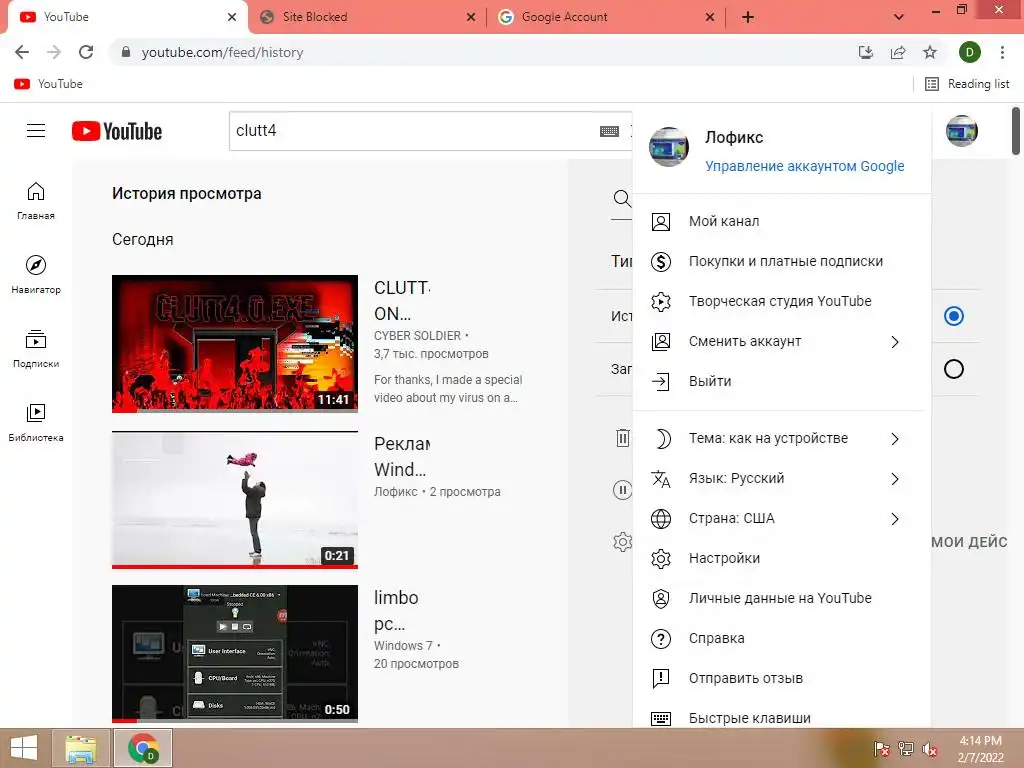The width and height of the screenshot is (1024, 768).
Task: Click the Chrome profile D icon
Action: [x=969, y=52]
